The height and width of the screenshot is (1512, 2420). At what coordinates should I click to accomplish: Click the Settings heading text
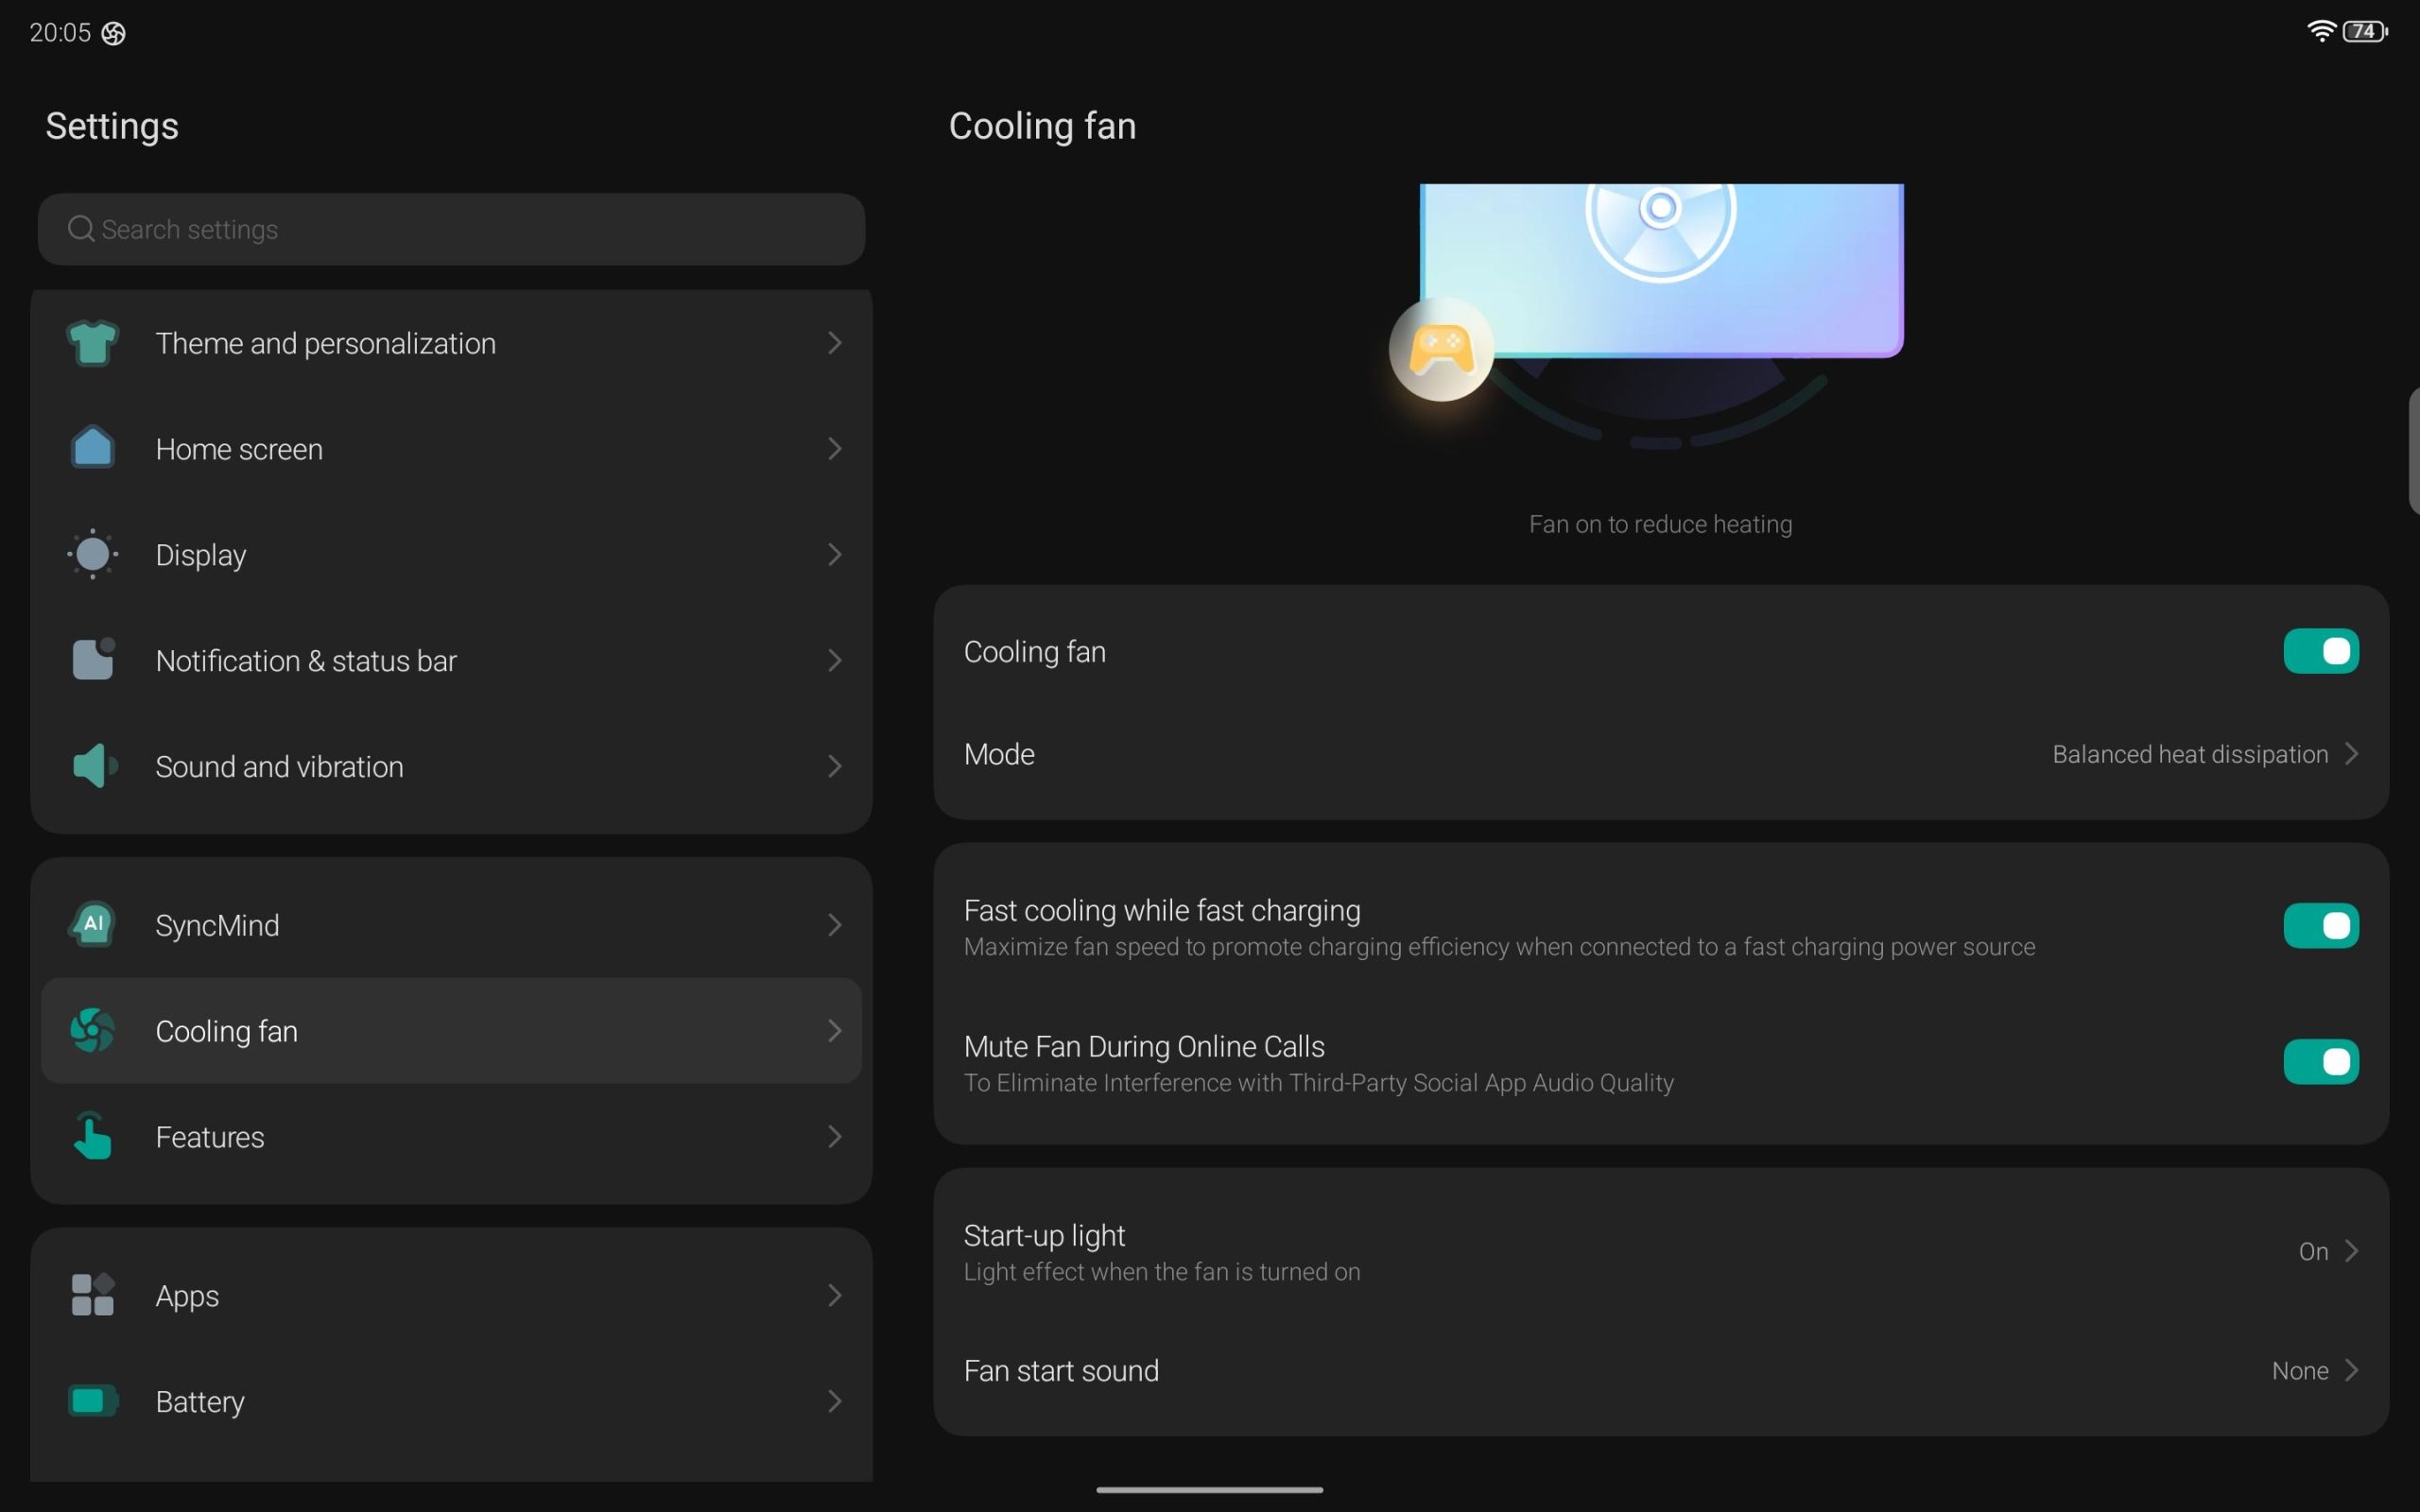(x=112, y=126)
